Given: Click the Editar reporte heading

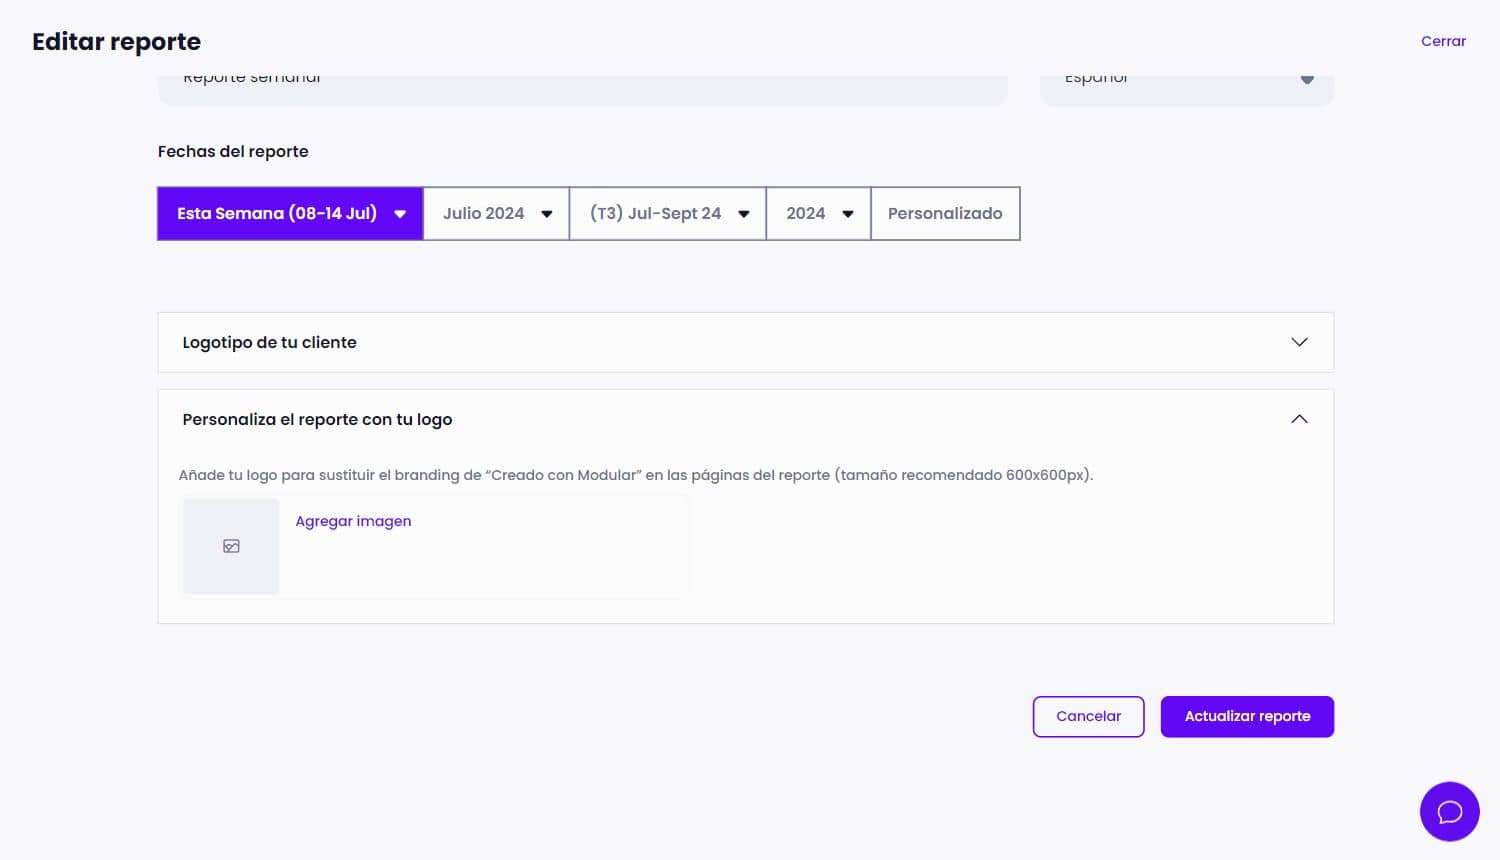Looking at the screenshot, I should click(x=116, y=42).
